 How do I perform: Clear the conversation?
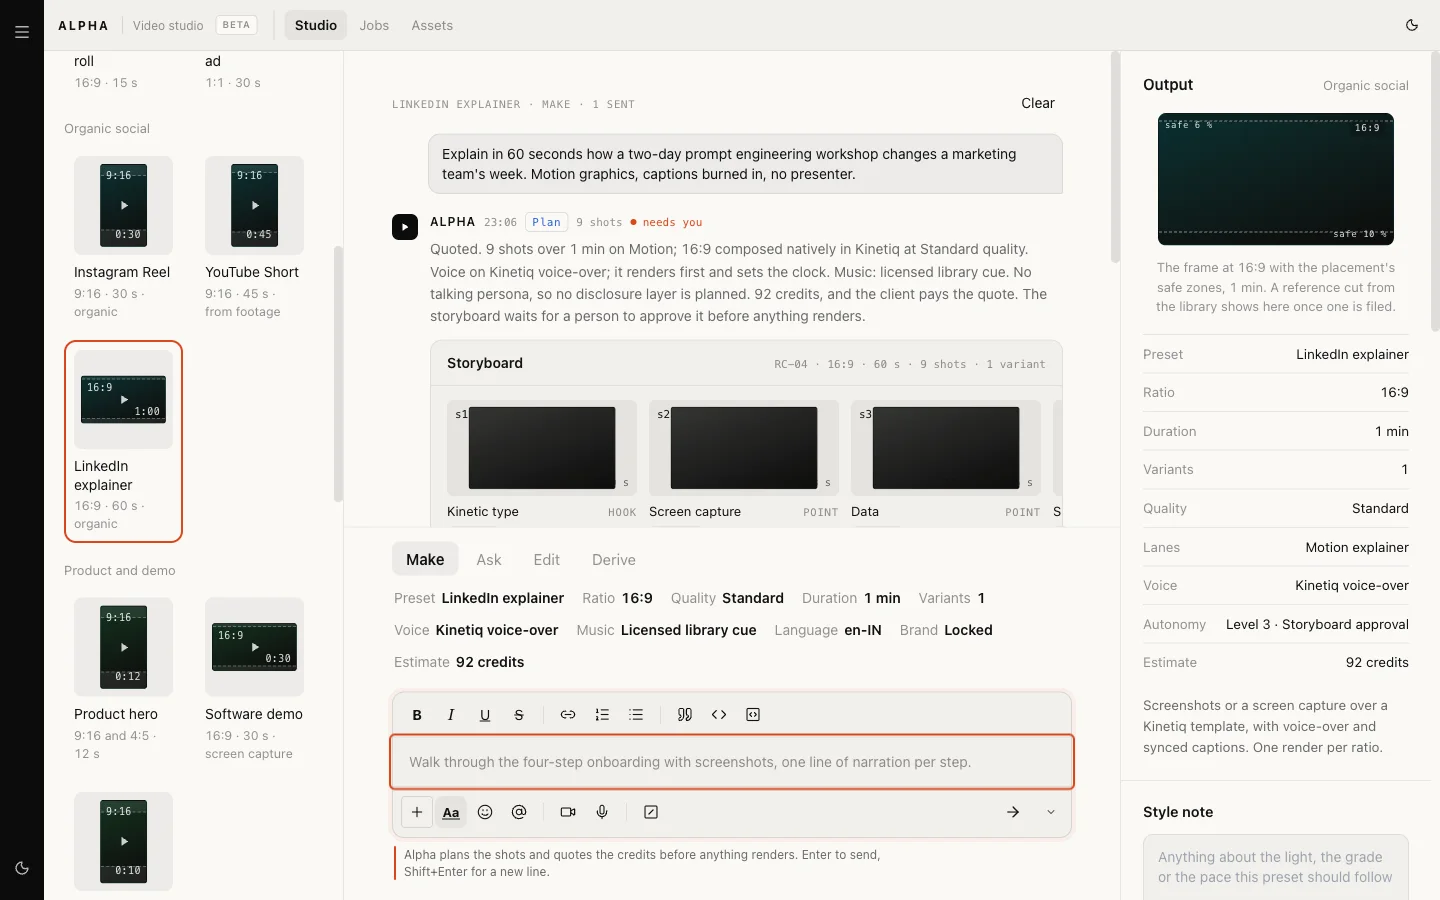1038,103
